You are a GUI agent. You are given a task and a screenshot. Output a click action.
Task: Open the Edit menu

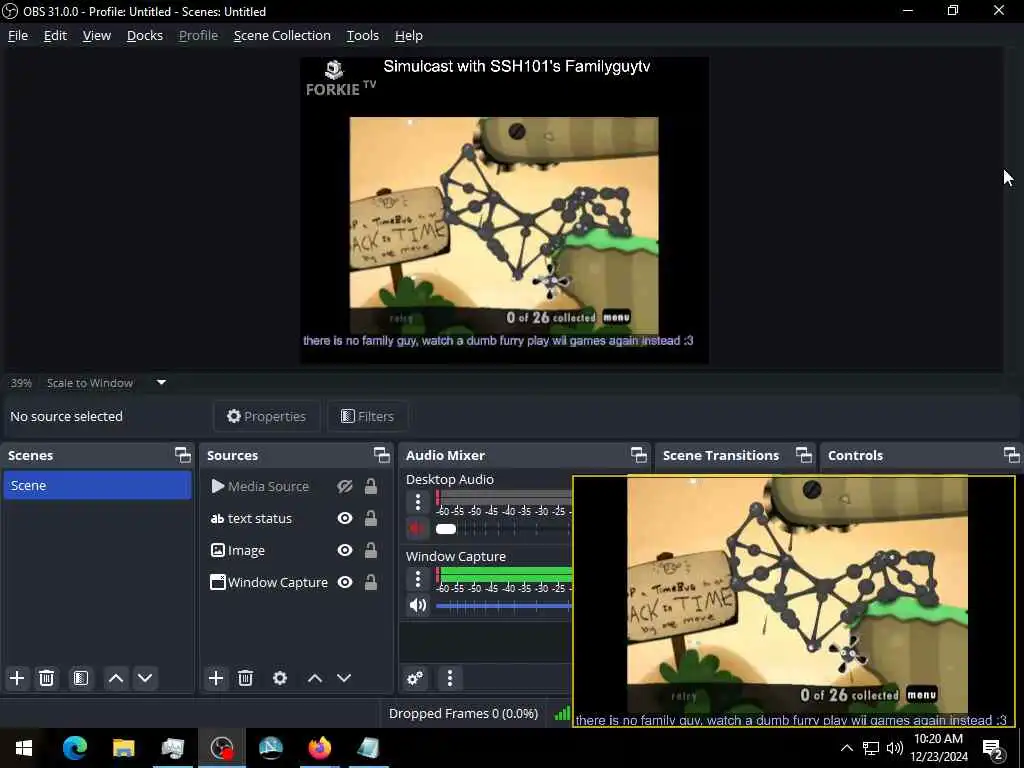[x=55, y=35]
